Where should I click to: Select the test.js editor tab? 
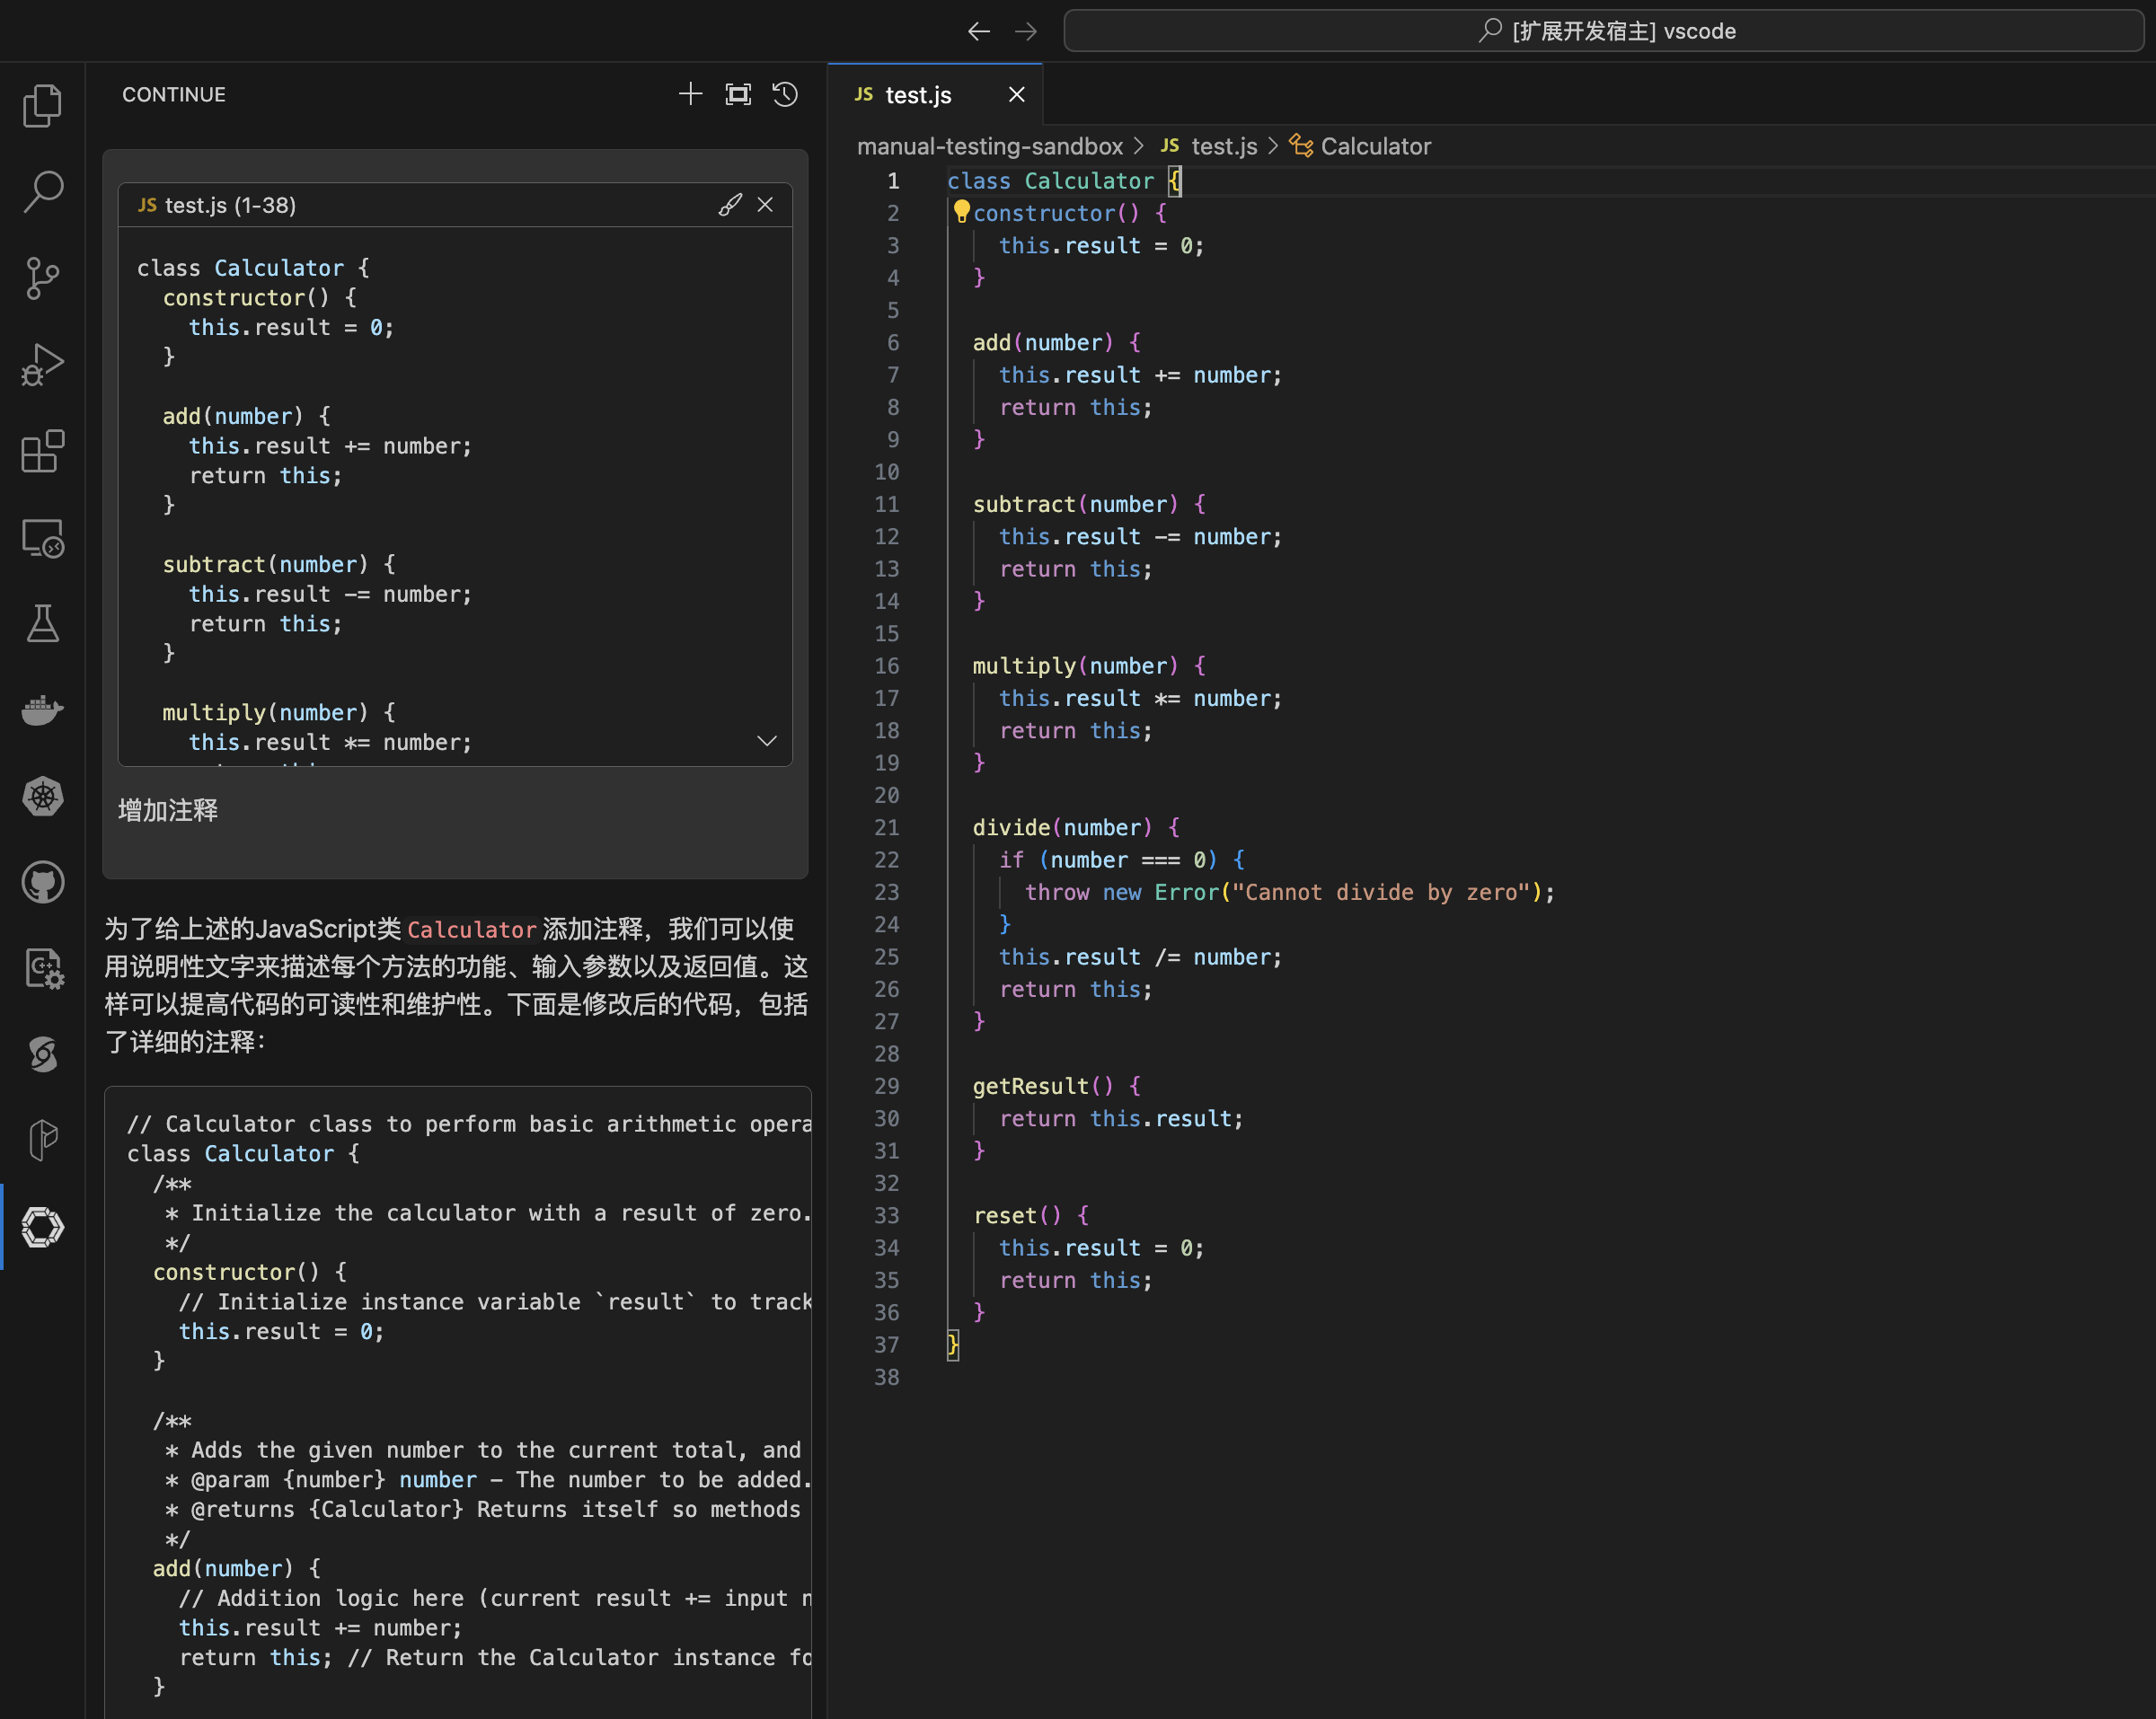point(917,95)
